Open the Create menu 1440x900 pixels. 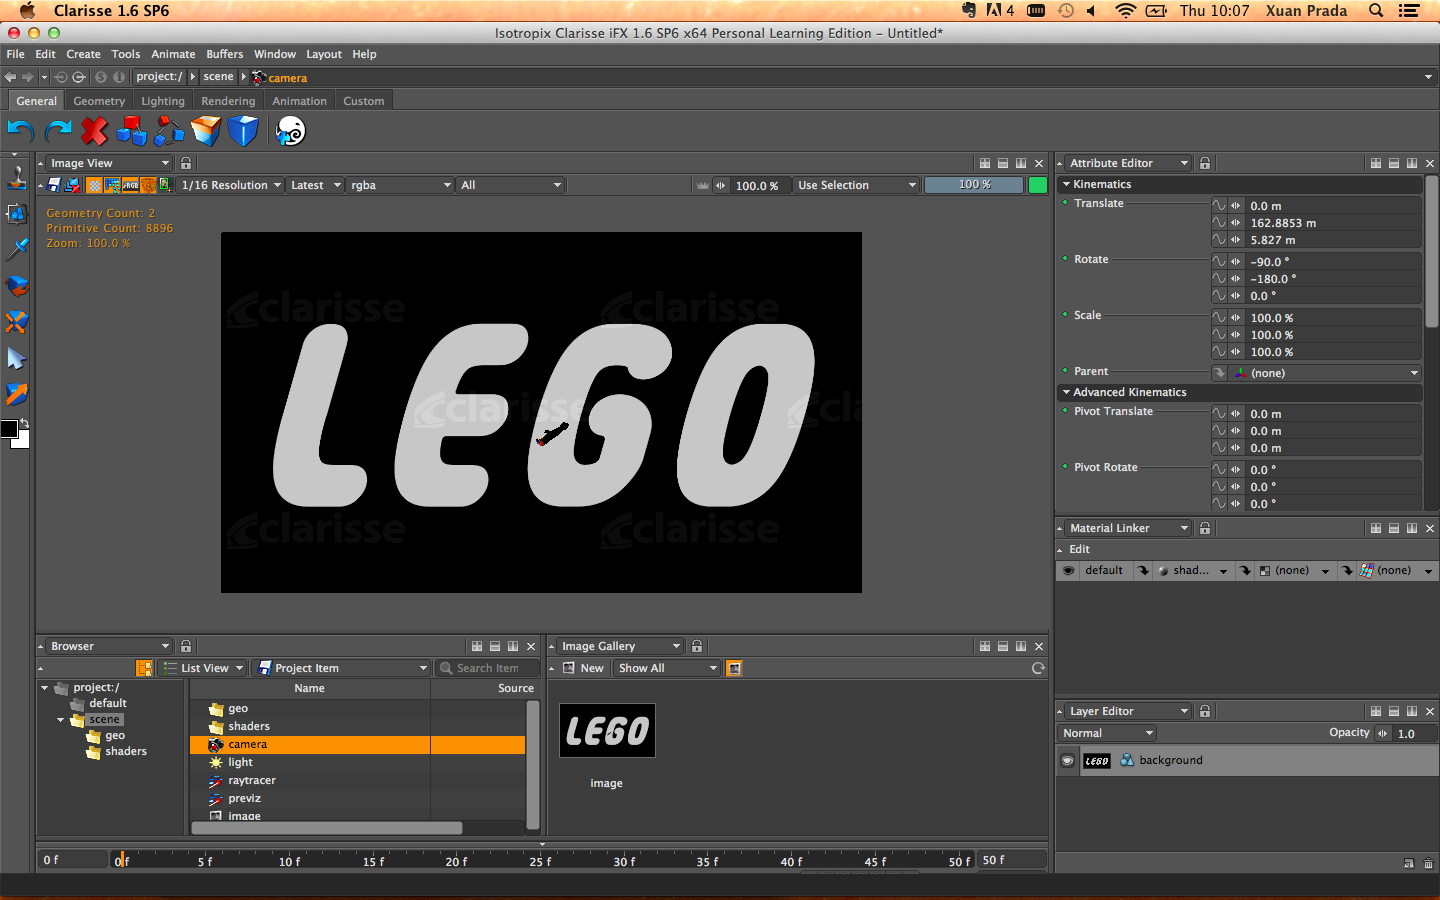click(83, 54)
